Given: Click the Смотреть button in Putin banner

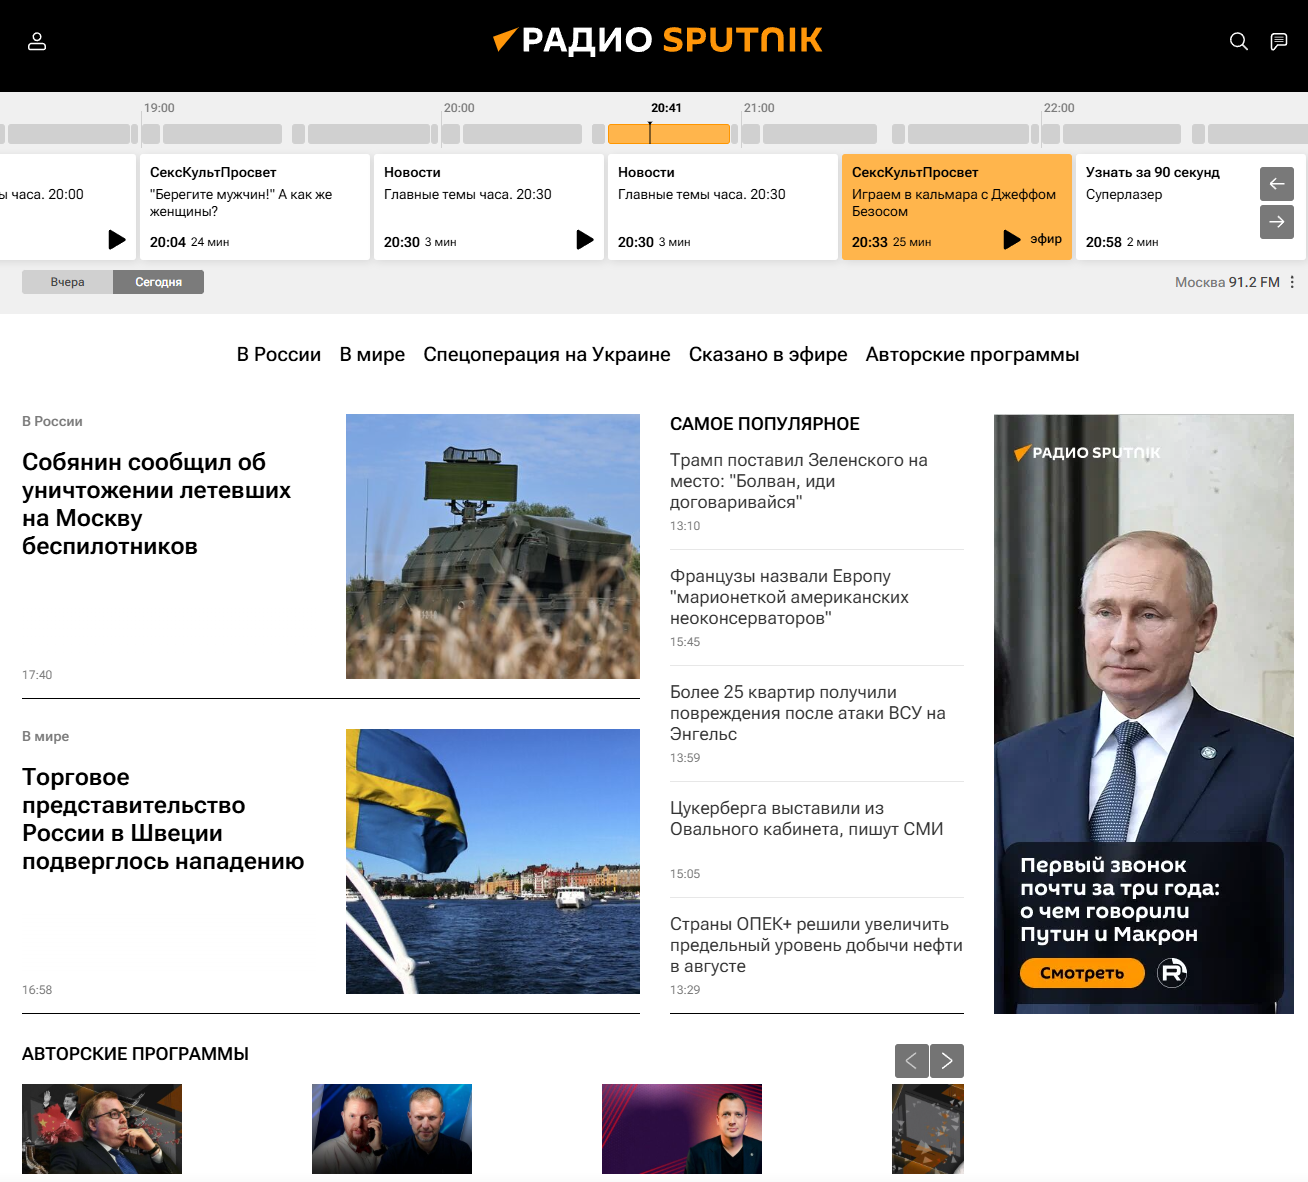Looking at the screenshot, I should 1082,973.
